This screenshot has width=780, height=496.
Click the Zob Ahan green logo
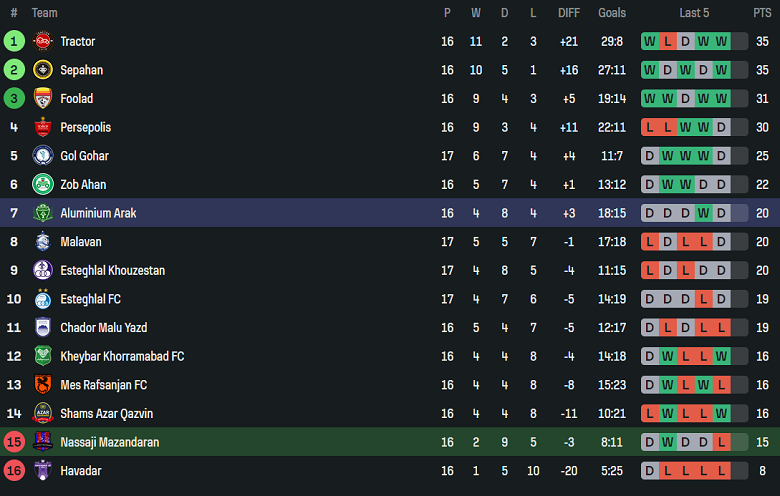(42, 184)
